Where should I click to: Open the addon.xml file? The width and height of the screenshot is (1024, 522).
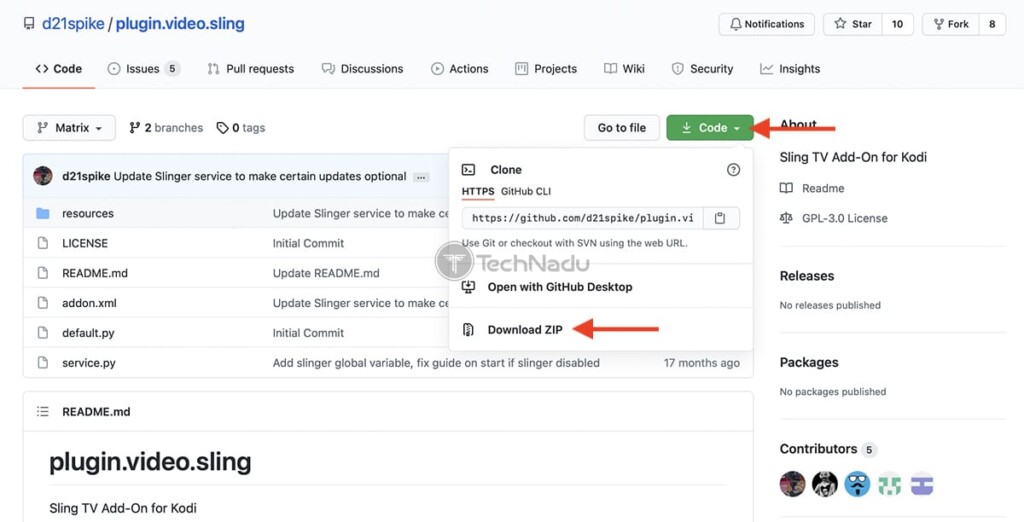coord(89,303)
